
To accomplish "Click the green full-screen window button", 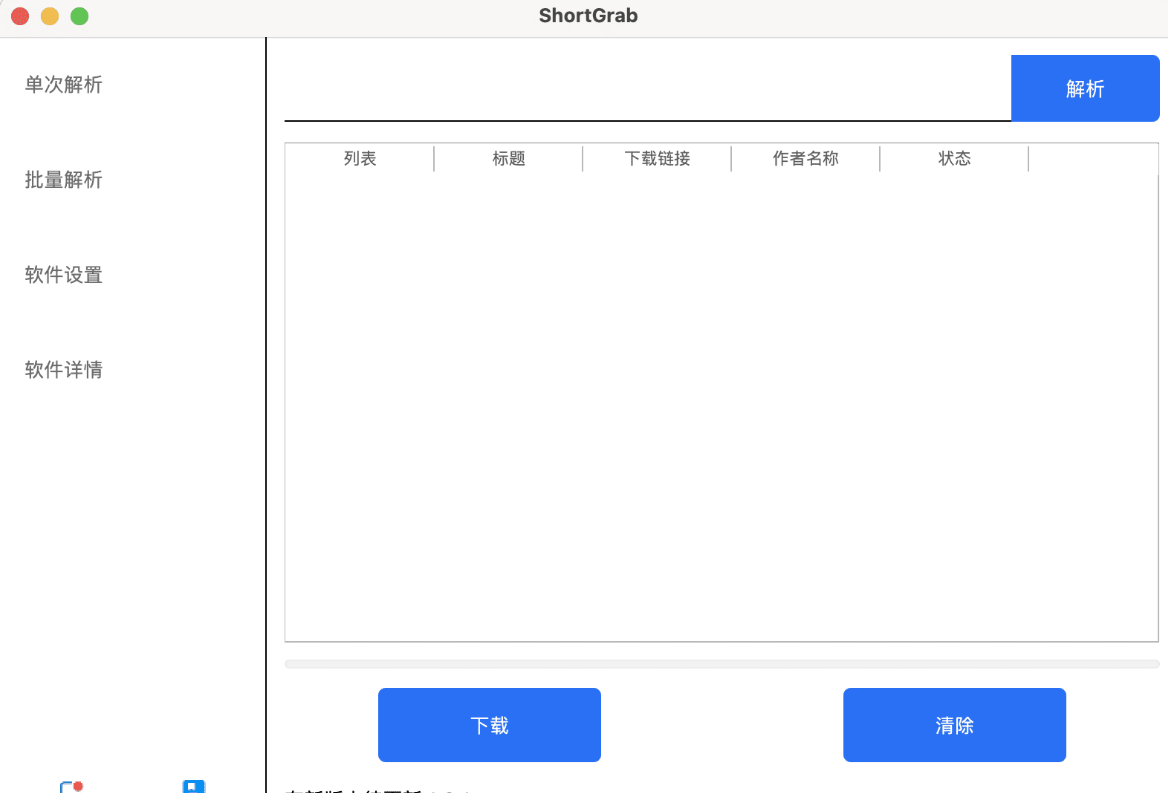I will [79, 16].
